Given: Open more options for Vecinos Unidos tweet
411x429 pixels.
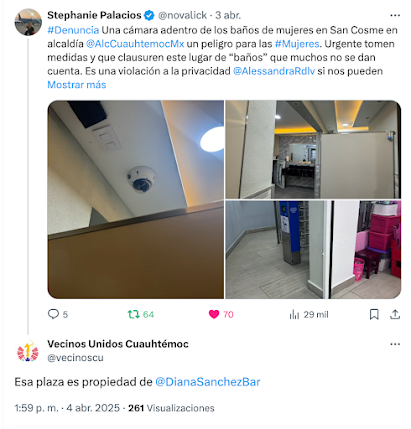Looking at the screenshot, I should click(395, 344).
